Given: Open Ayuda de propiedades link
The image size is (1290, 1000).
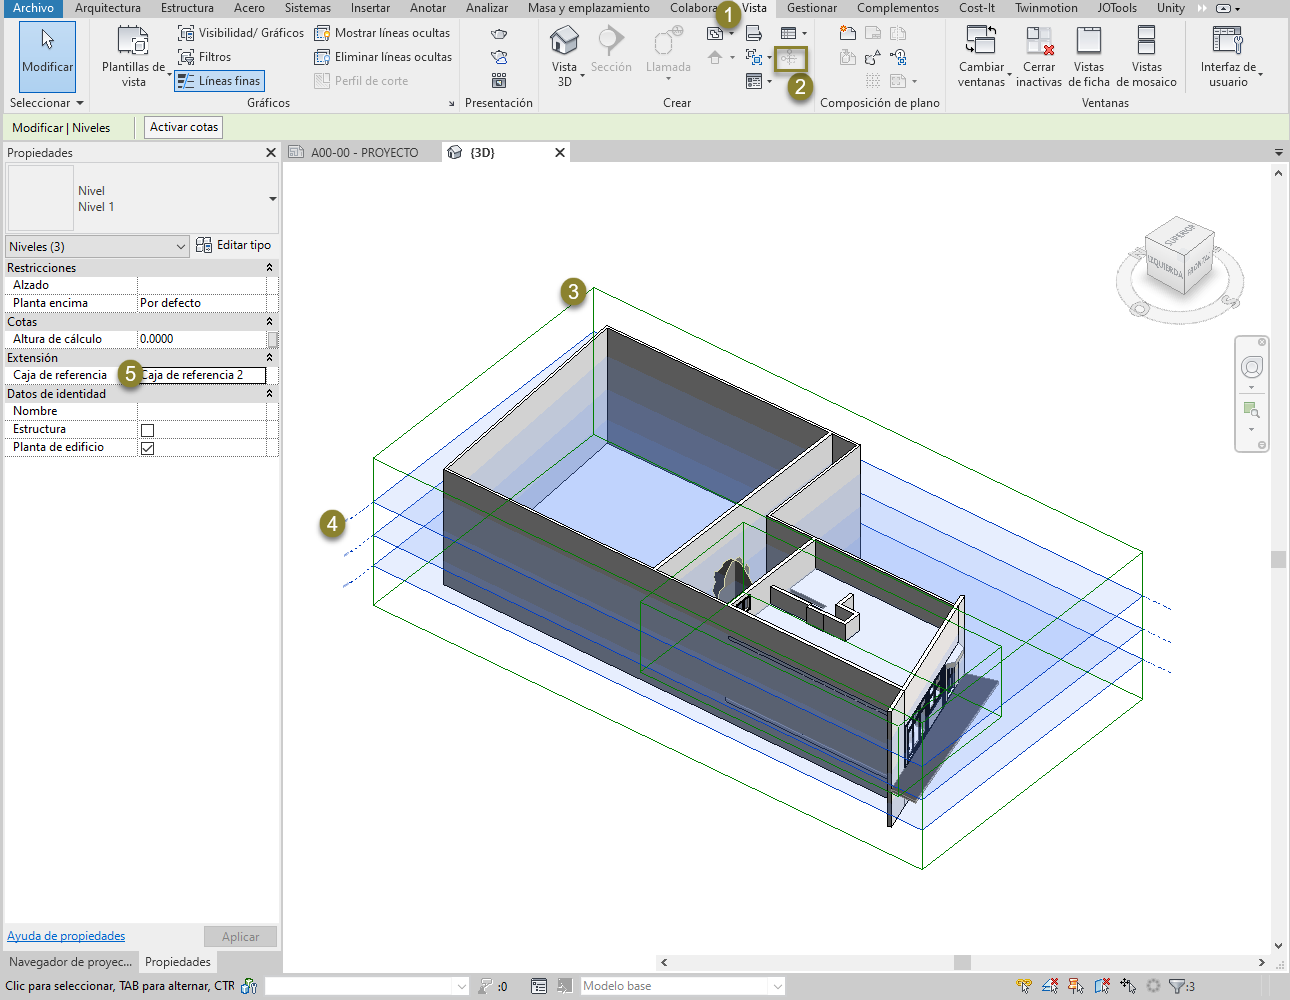Looking at the screenshot, I should (66, 936).
